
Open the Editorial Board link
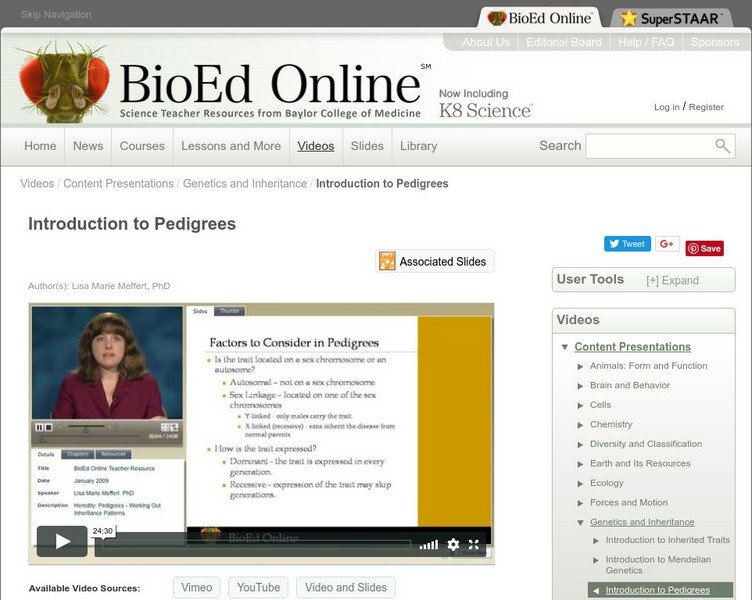coord(564,42)
